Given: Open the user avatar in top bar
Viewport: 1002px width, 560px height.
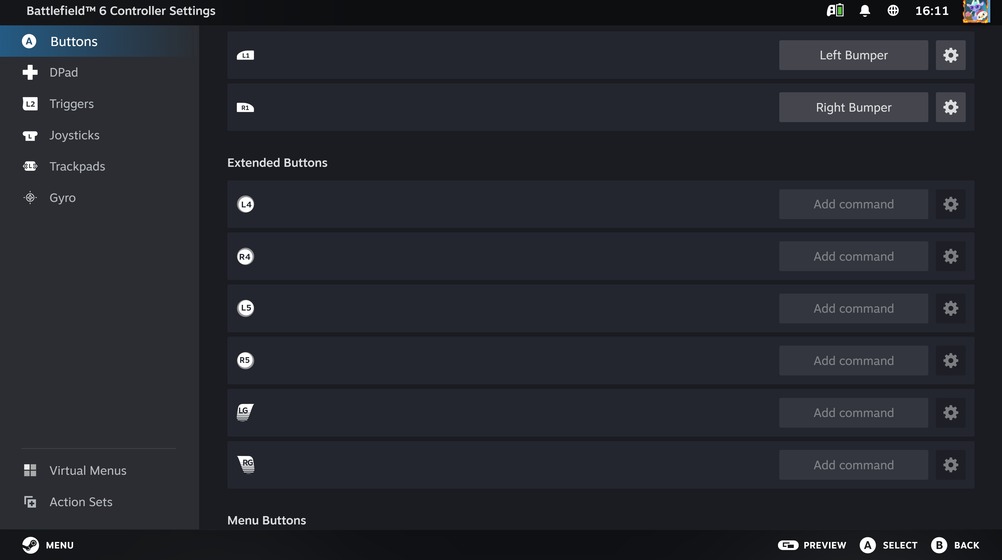Looking at the screenshot, I should (976, 11).
